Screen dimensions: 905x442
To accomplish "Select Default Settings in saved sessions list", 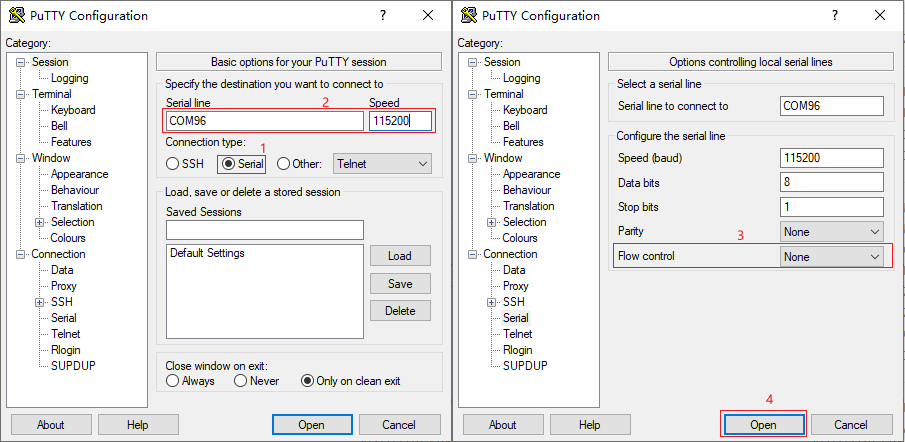I will pos(207,253).
